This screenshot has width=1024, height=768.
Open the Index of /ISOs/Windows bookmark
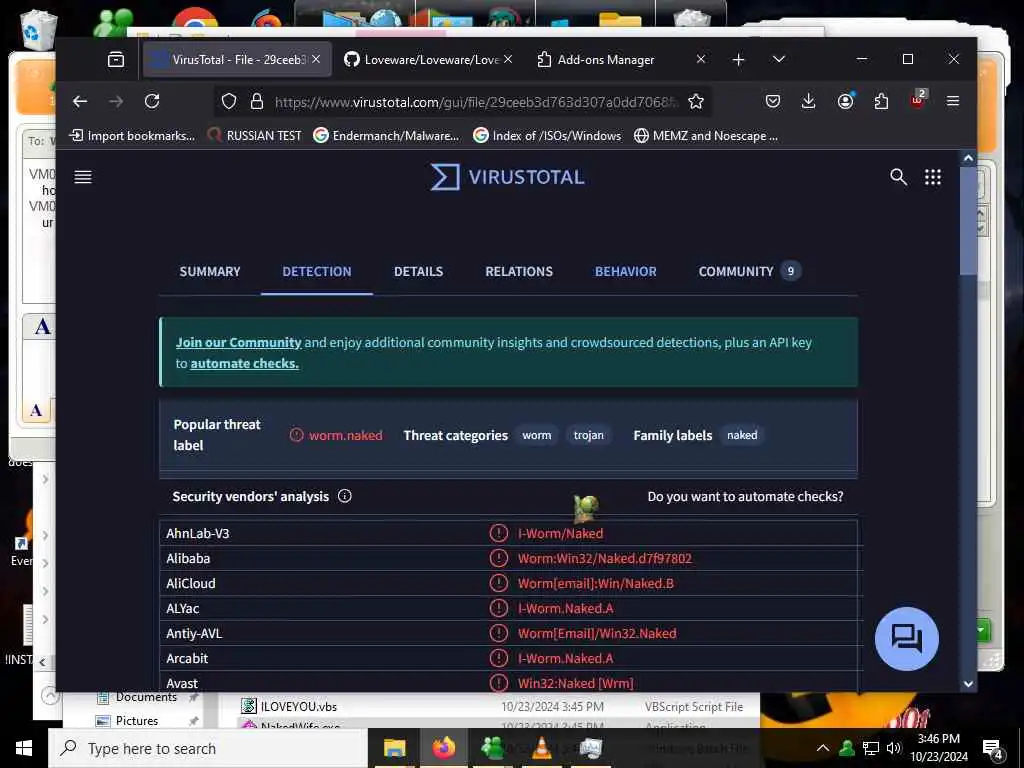coord(547,136)
